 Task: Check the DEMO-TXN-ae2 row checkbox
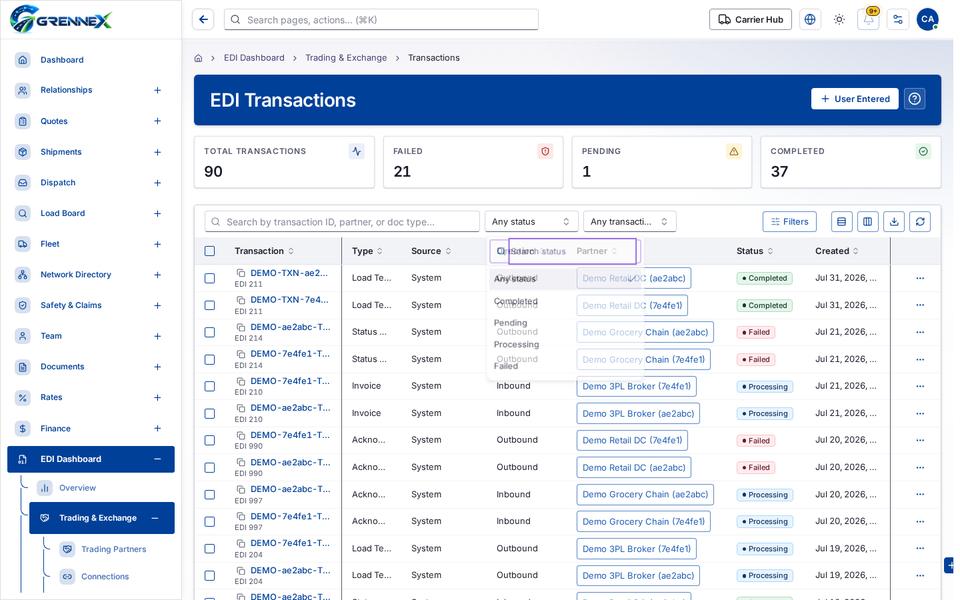pos(210,278)
